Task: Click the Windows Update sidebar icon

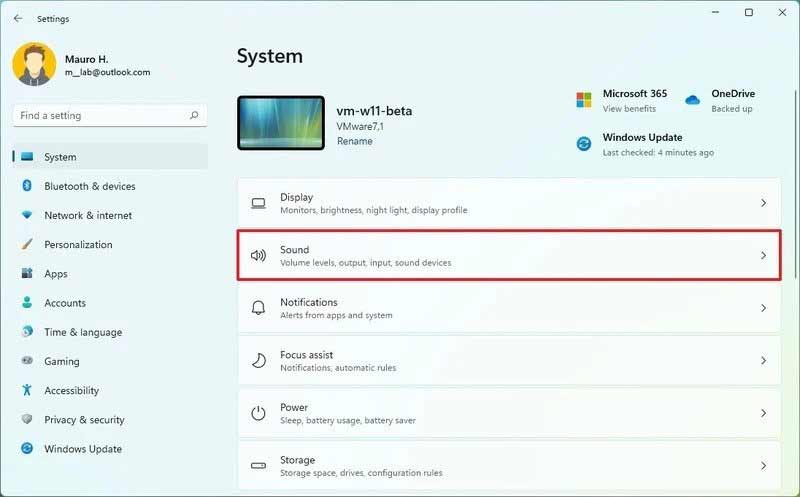Action: coord(27,448)
